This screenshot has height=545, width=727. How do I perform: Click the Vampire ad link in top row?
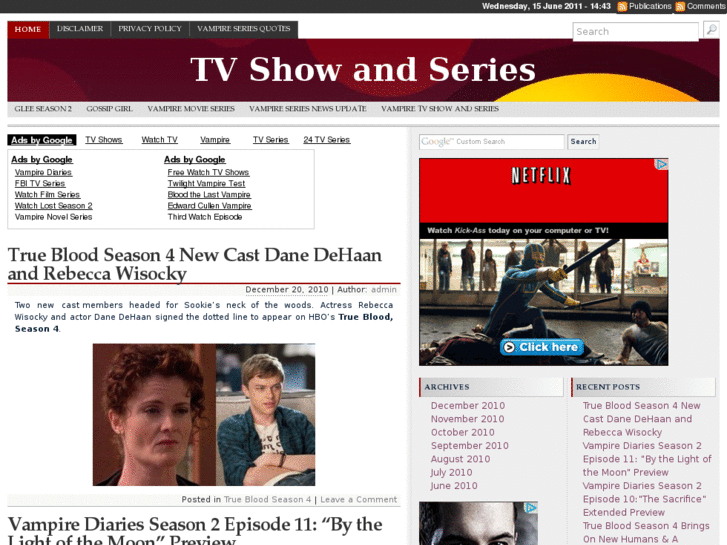215,140
